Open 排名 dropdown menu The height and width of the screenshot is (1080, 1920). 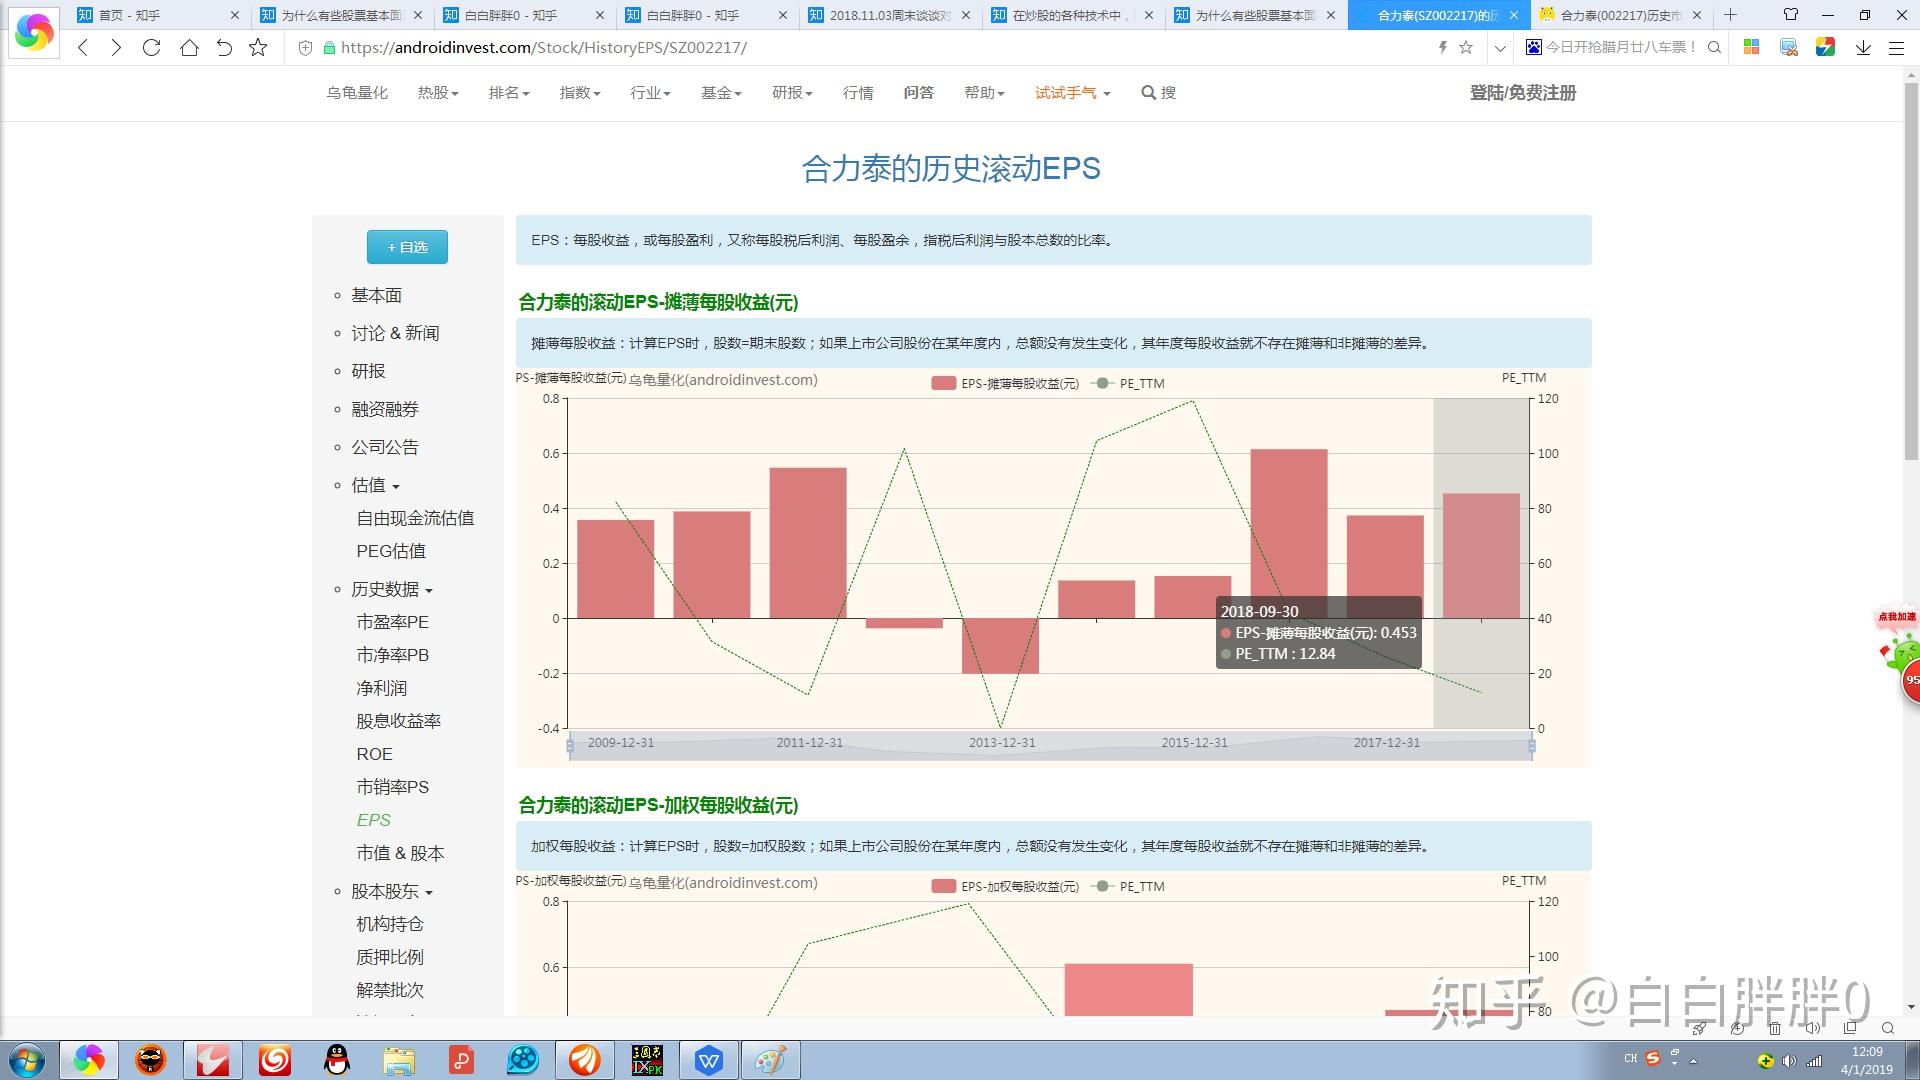click(x=509, y=93)
